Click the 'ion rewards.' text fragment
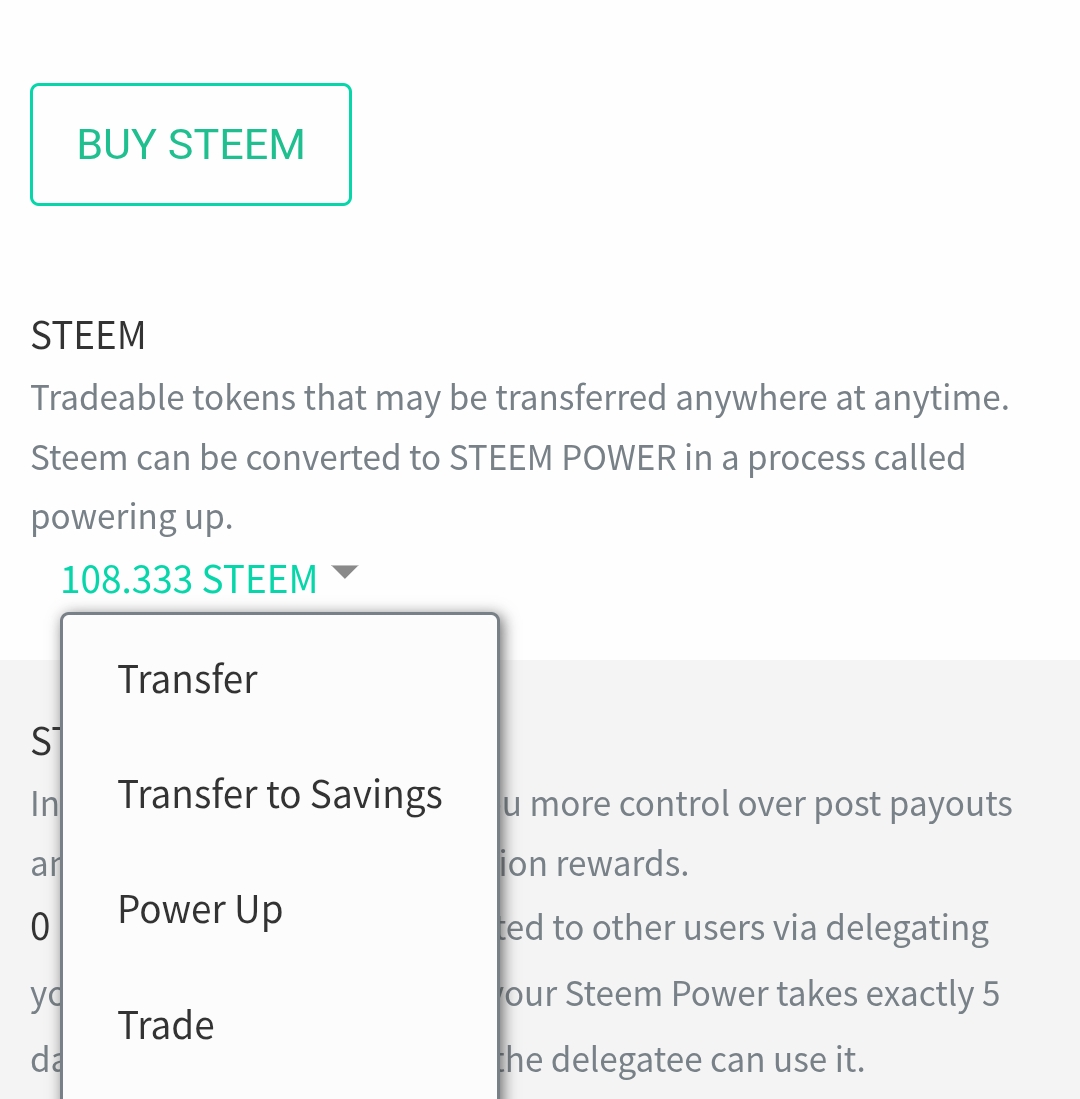The height and width of the screenshot is (1099, 1080). [594, 864]
